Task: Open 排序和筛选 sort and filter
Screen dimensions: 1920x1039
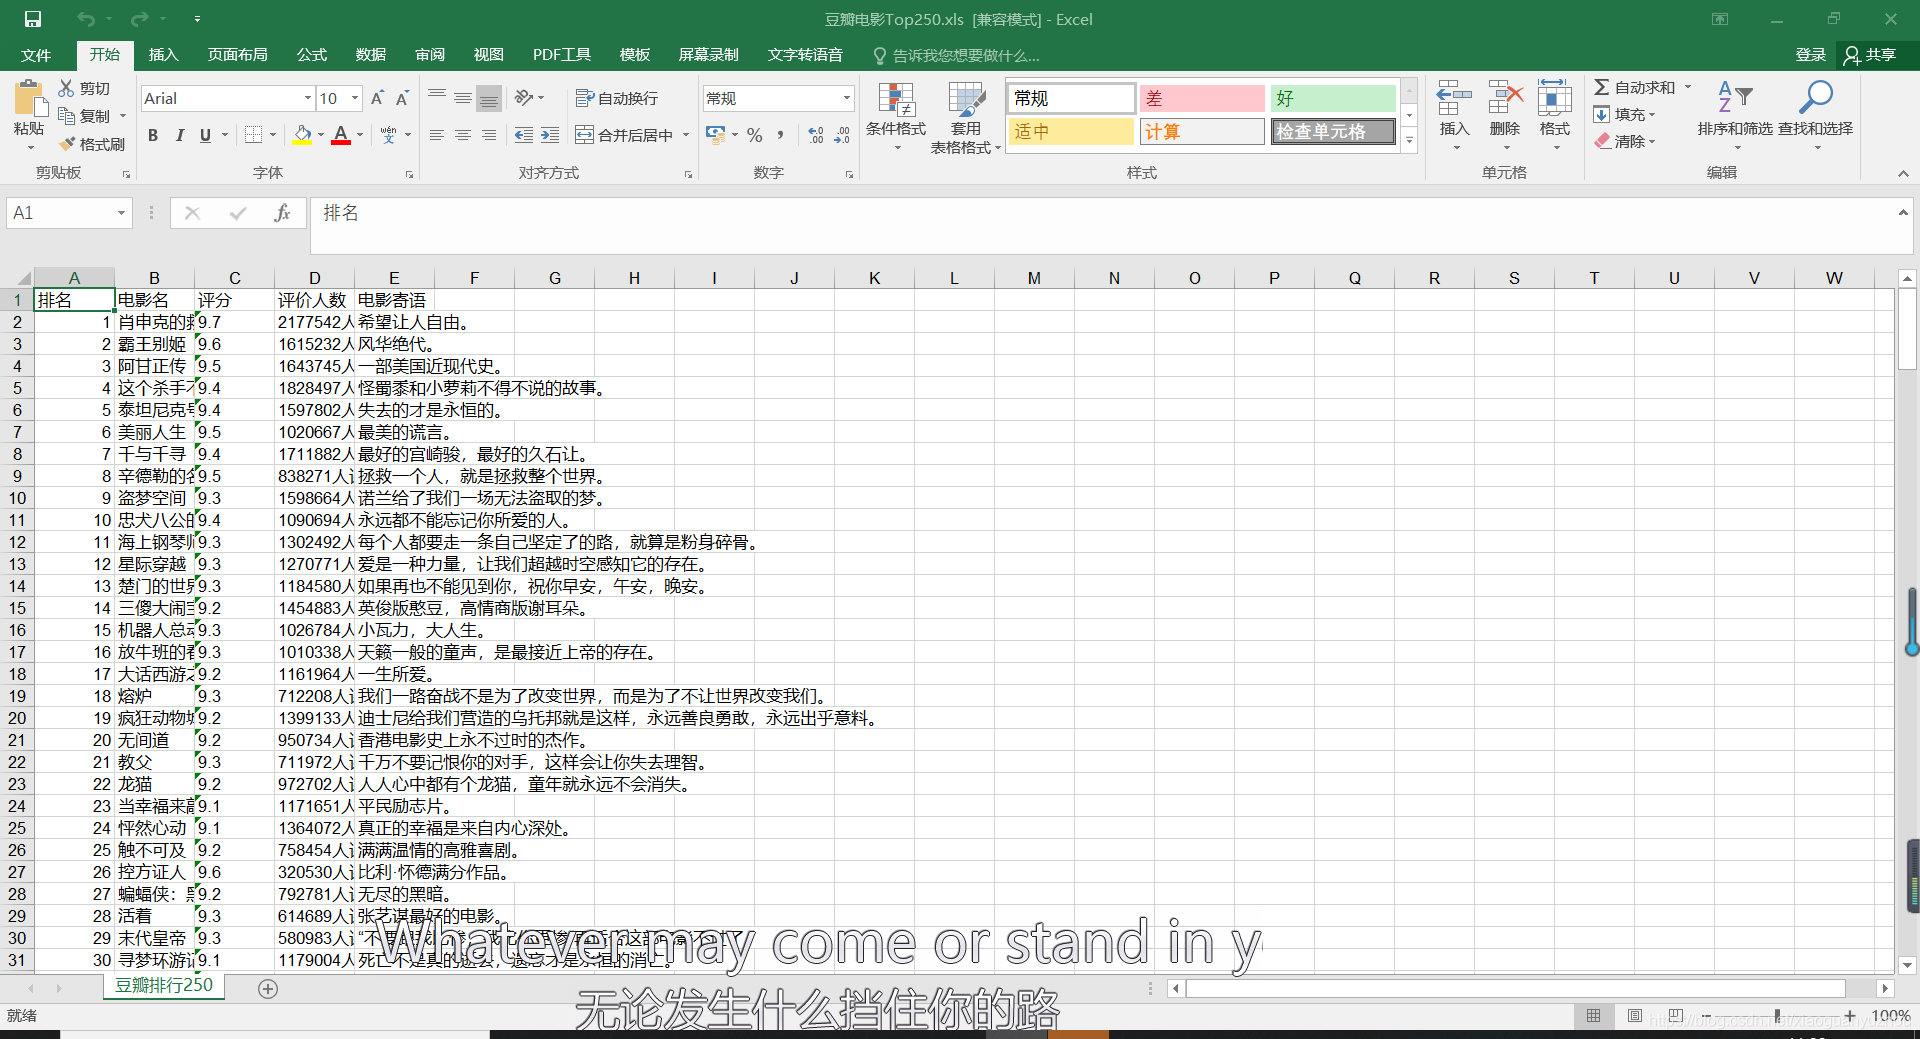Action: [1735, 115]
